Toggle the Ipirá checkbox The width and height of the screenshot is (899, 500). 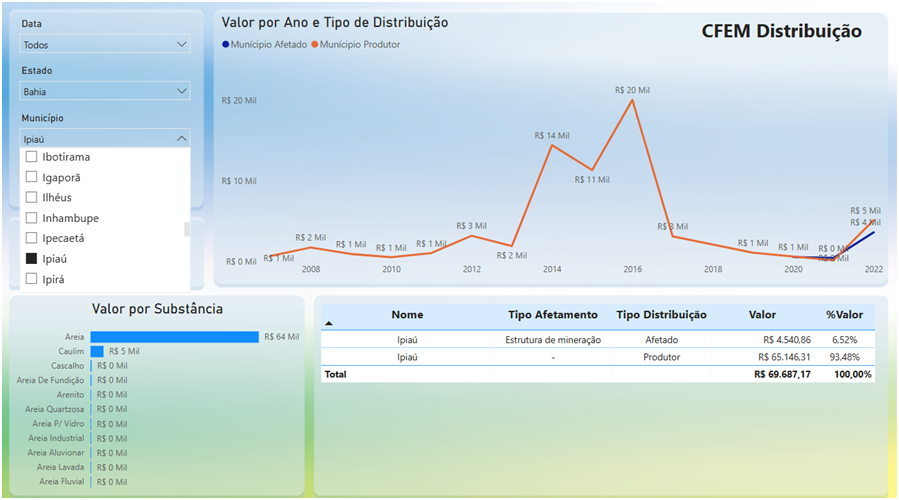32,279
